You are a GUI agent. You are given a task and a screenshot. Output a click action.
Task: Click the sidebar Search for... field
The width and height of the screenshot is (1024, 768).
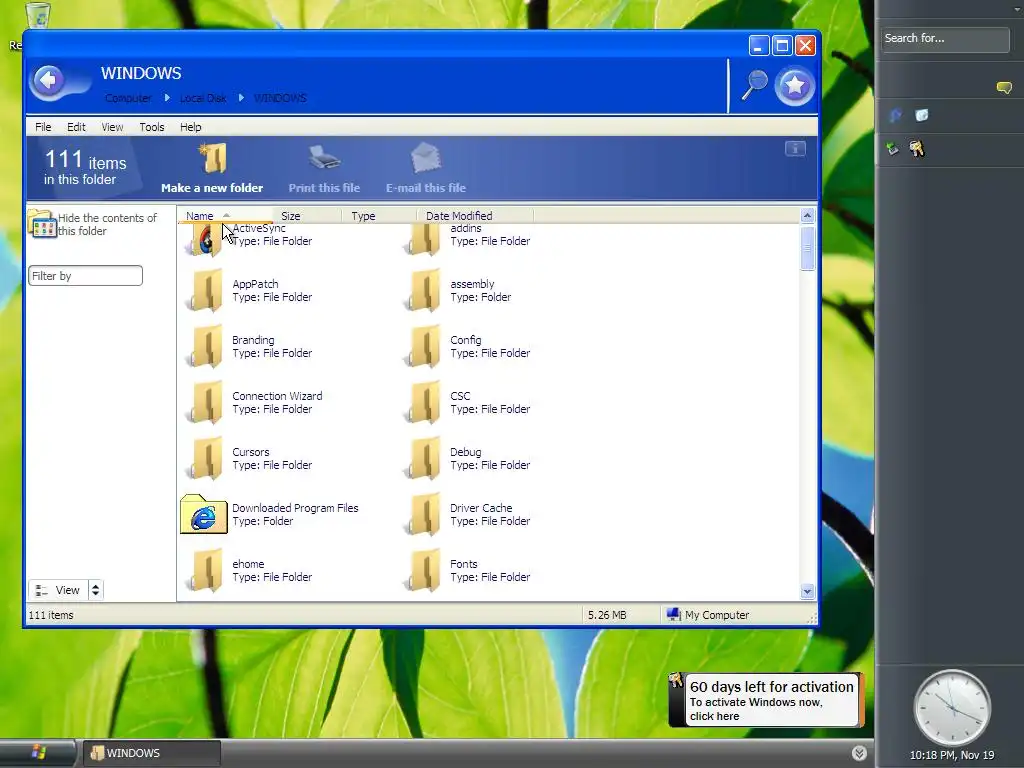pos(944,39)
